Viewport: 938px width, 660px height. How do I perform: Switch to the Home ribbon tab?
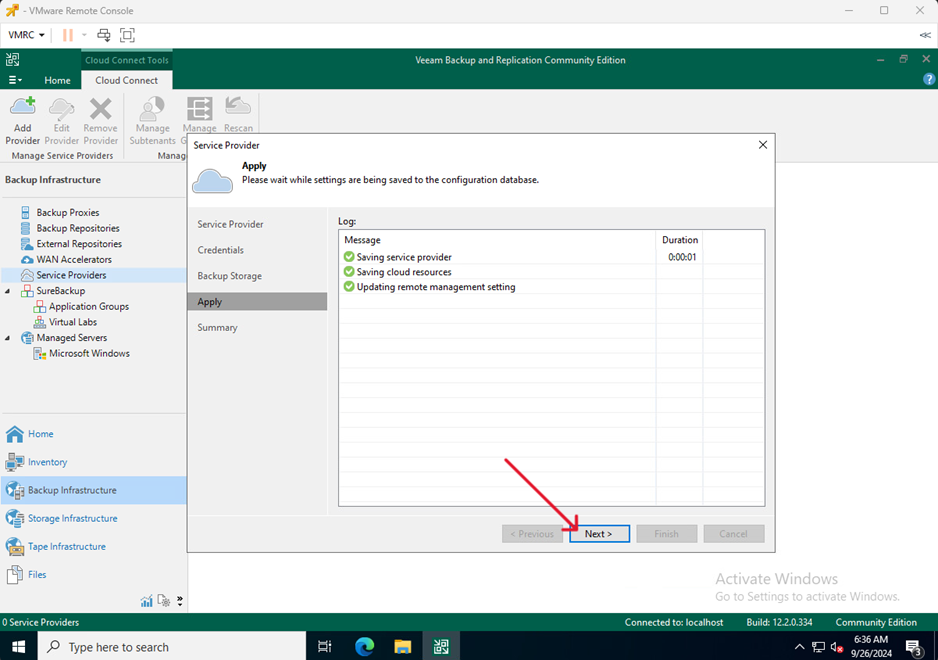[57, 80]
